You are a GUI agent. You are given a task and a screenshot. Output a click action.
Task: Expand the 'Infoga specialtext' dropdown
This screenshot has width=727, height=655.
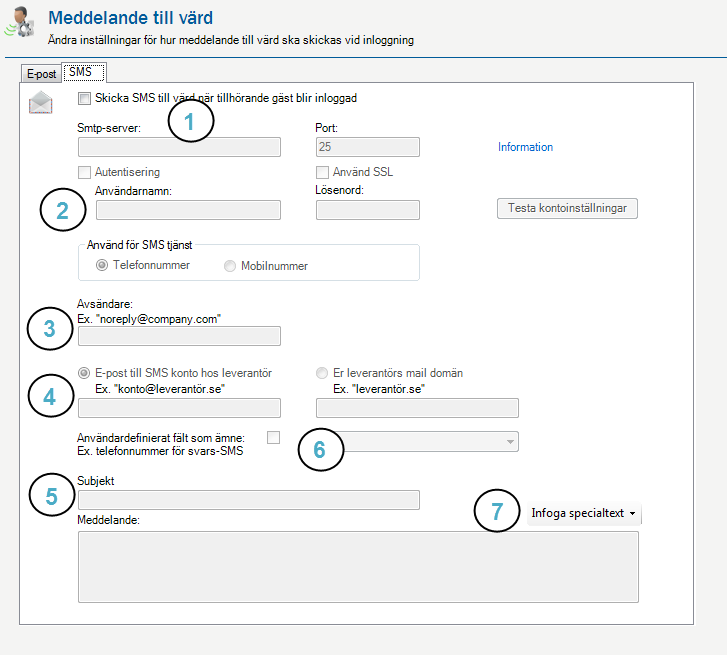[584, 513]
